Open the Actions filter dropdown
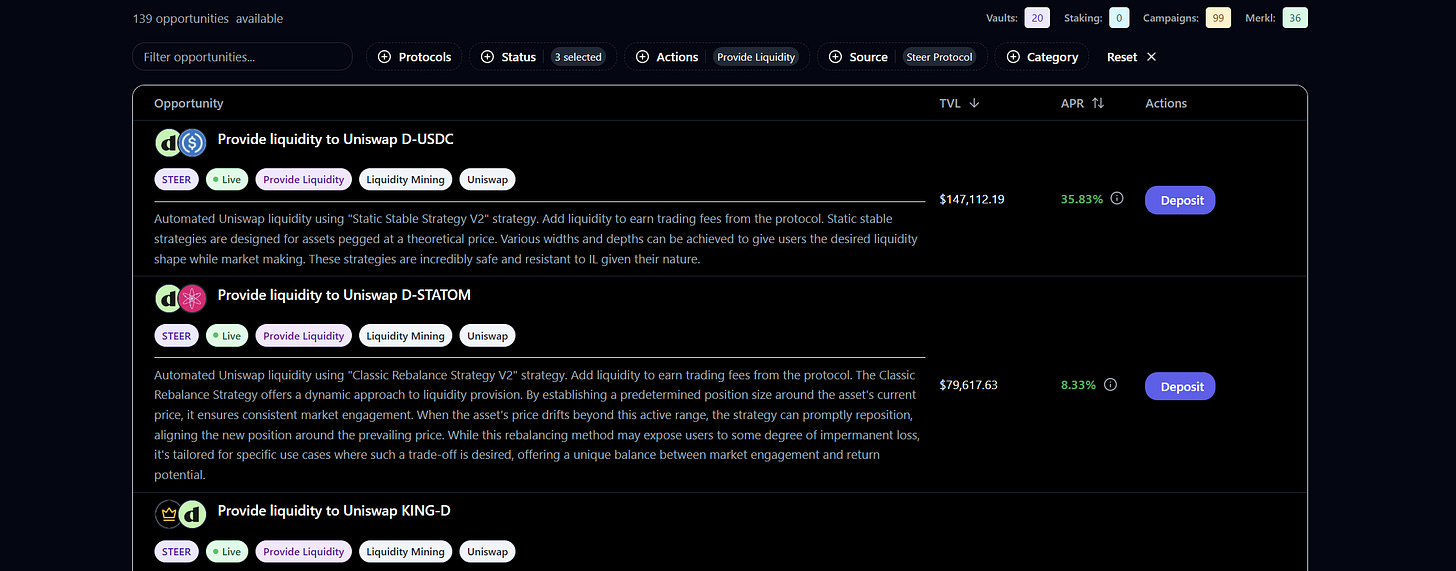The width and height of the screenshot is (1456, 571). point(717,57)
